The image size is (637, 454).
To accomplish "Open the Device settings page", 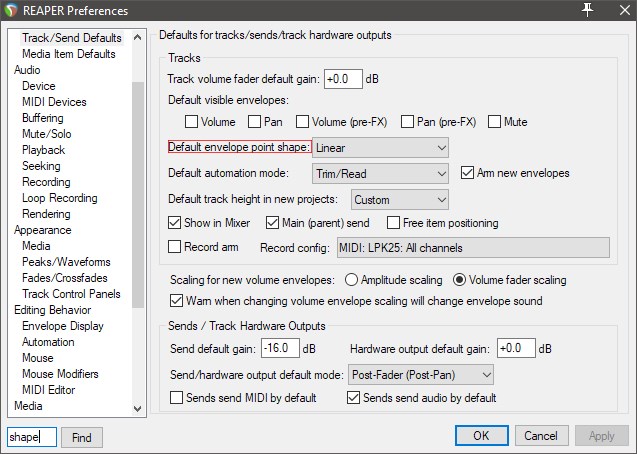I will 39,86.
